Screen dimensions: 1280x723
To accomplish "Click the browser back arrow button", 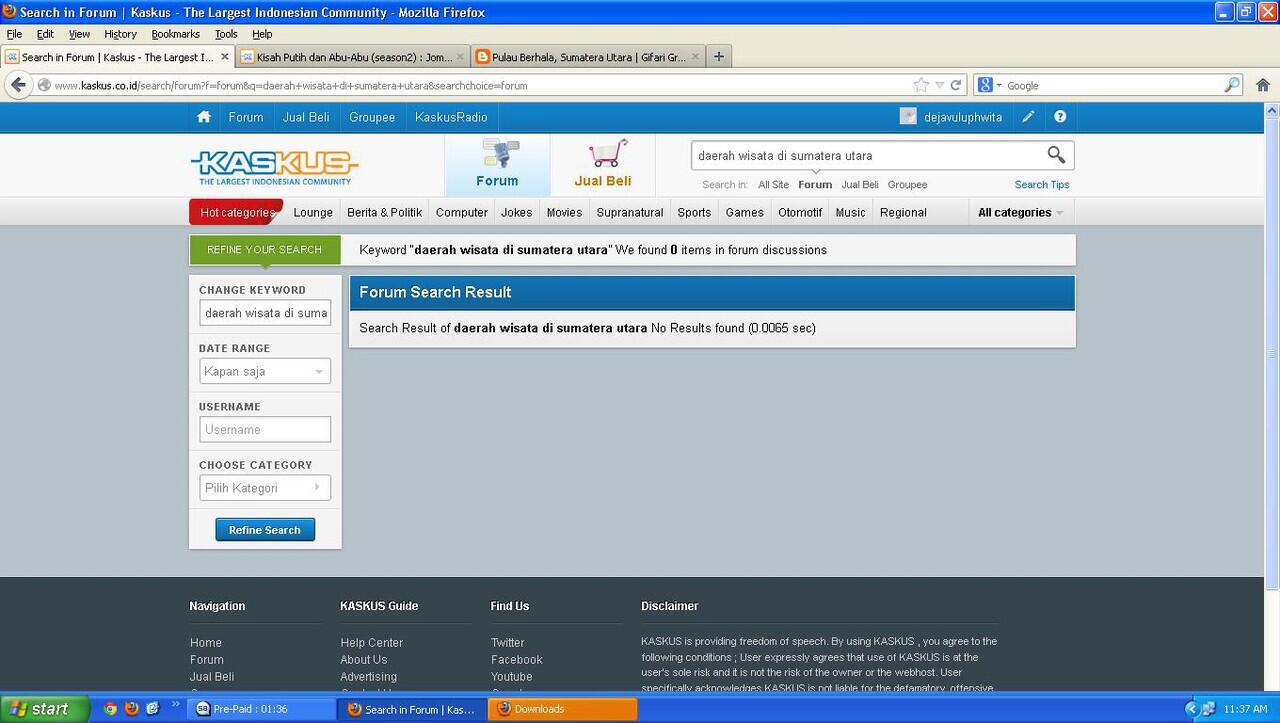I will pyautogui.click(x=18, y=85).
